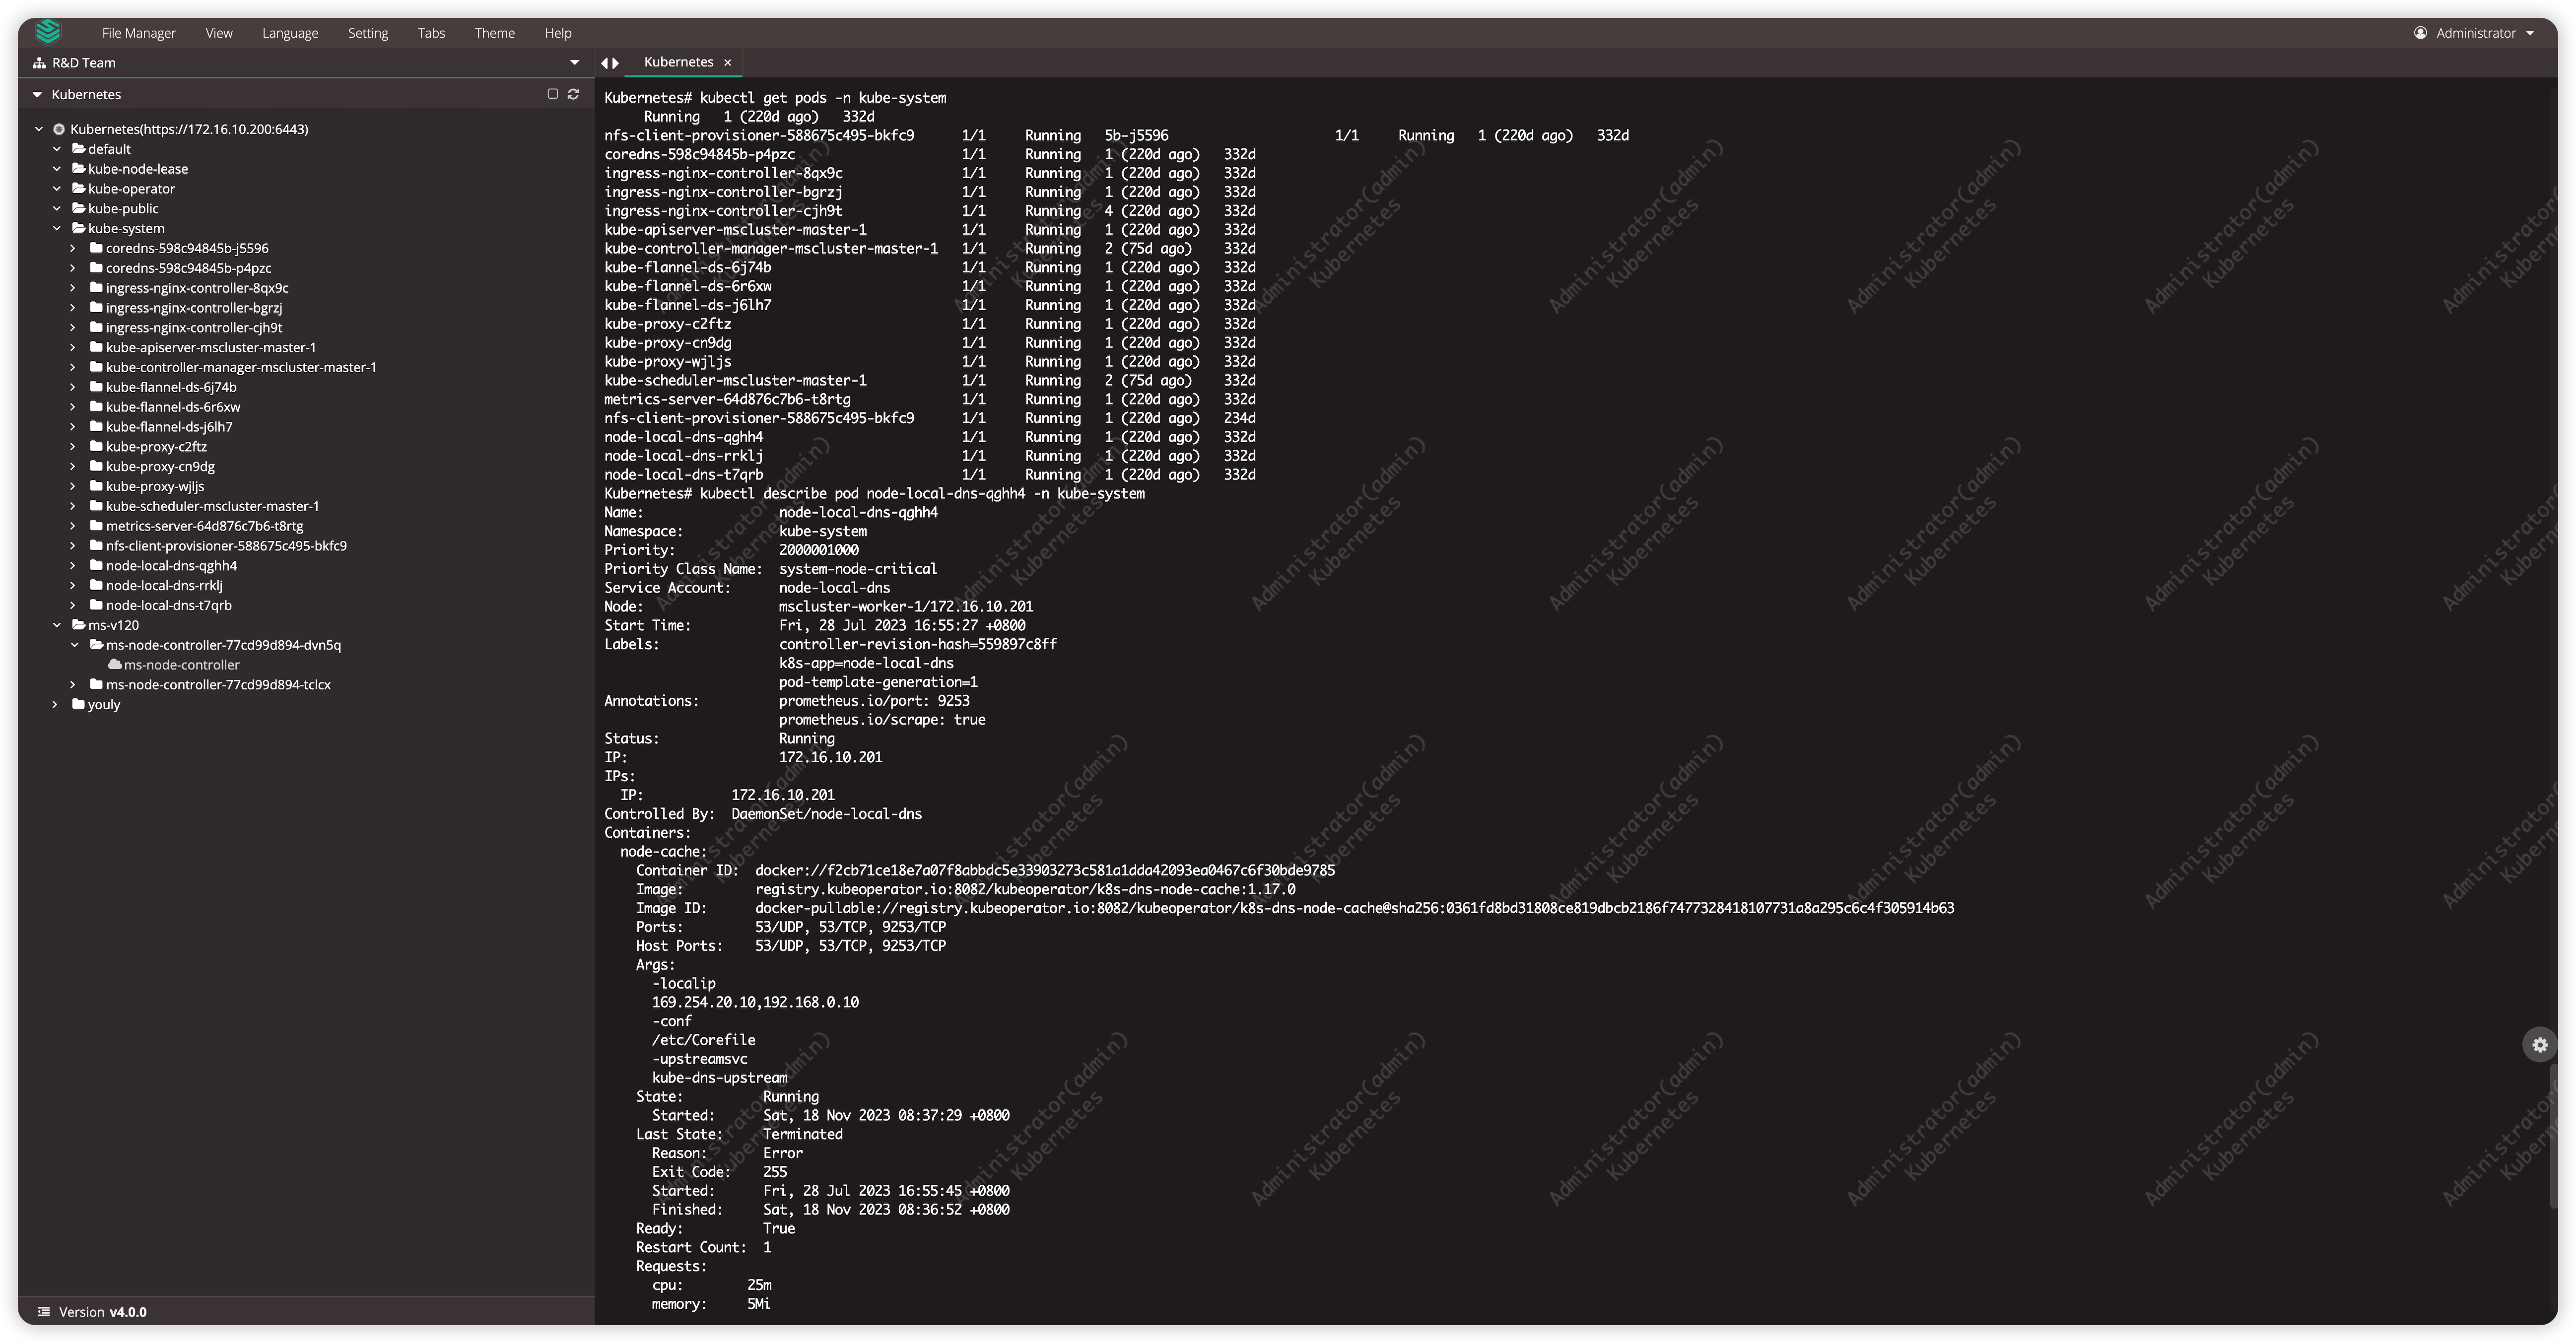Click the folder icon of metrics-server-64d876c7b6-t8rtg
This screenshot has width=2576, height=1343.
tap(96, 525)
